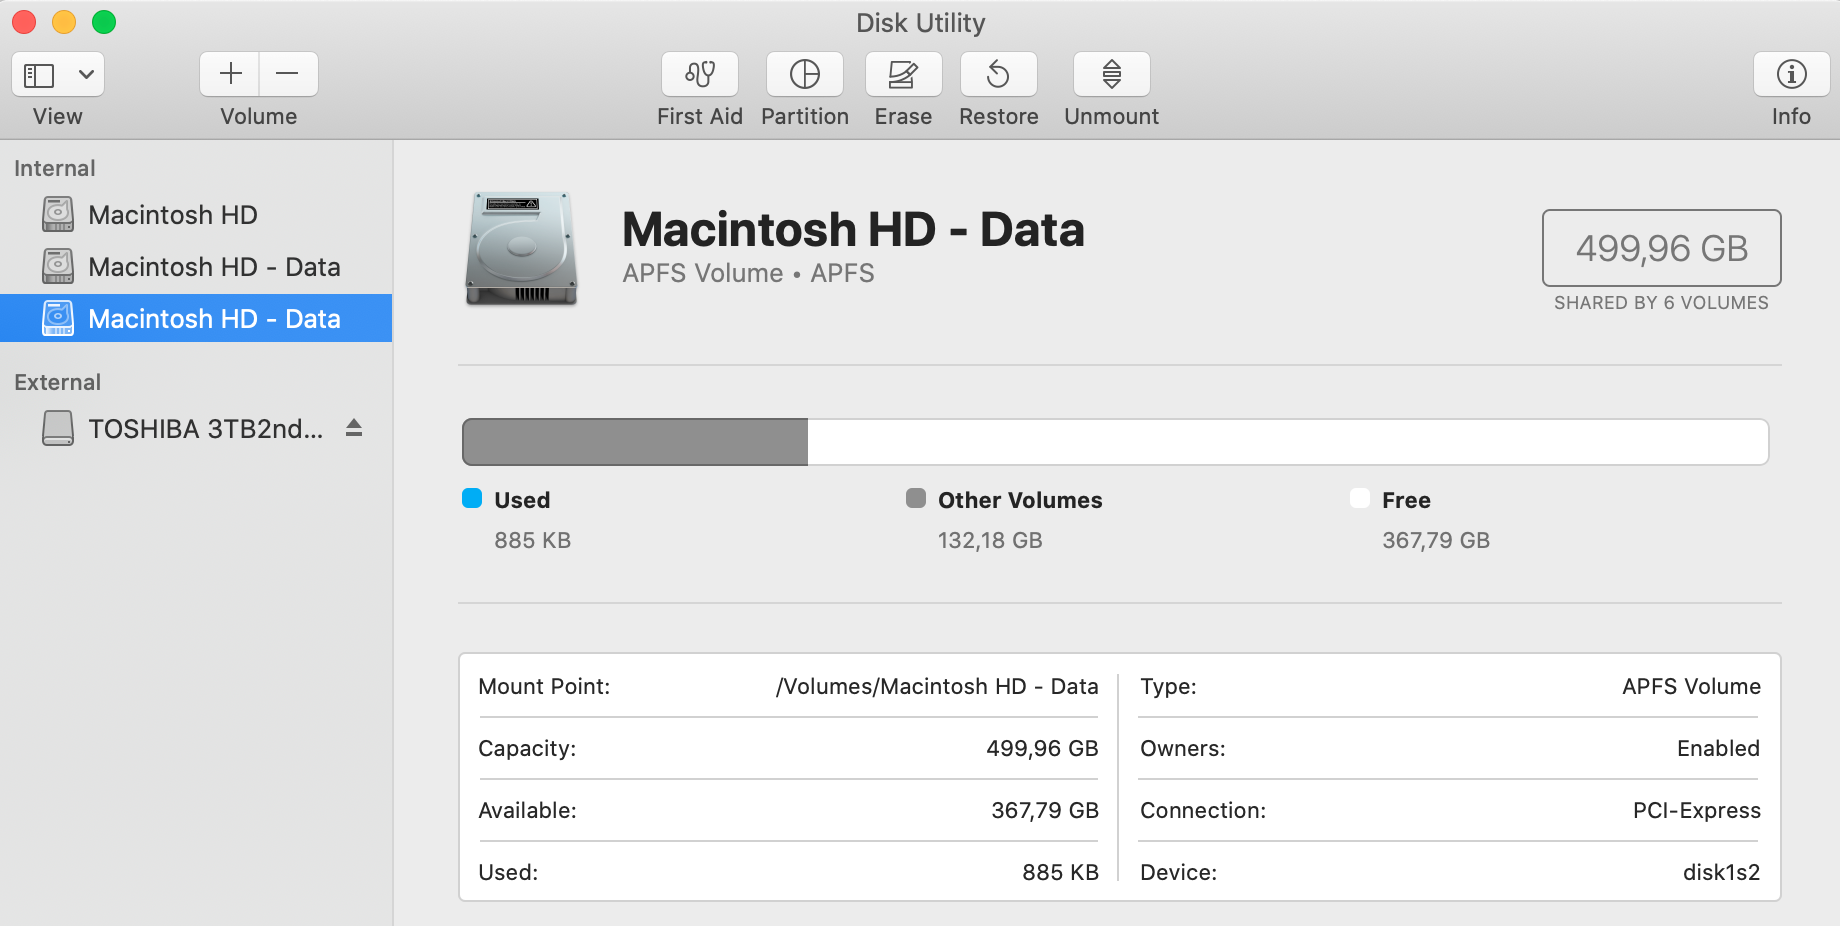1840x926 pixels.
Task: Click the unselected Macintosh HD - Data disk icon
Action: pos(58,266)
